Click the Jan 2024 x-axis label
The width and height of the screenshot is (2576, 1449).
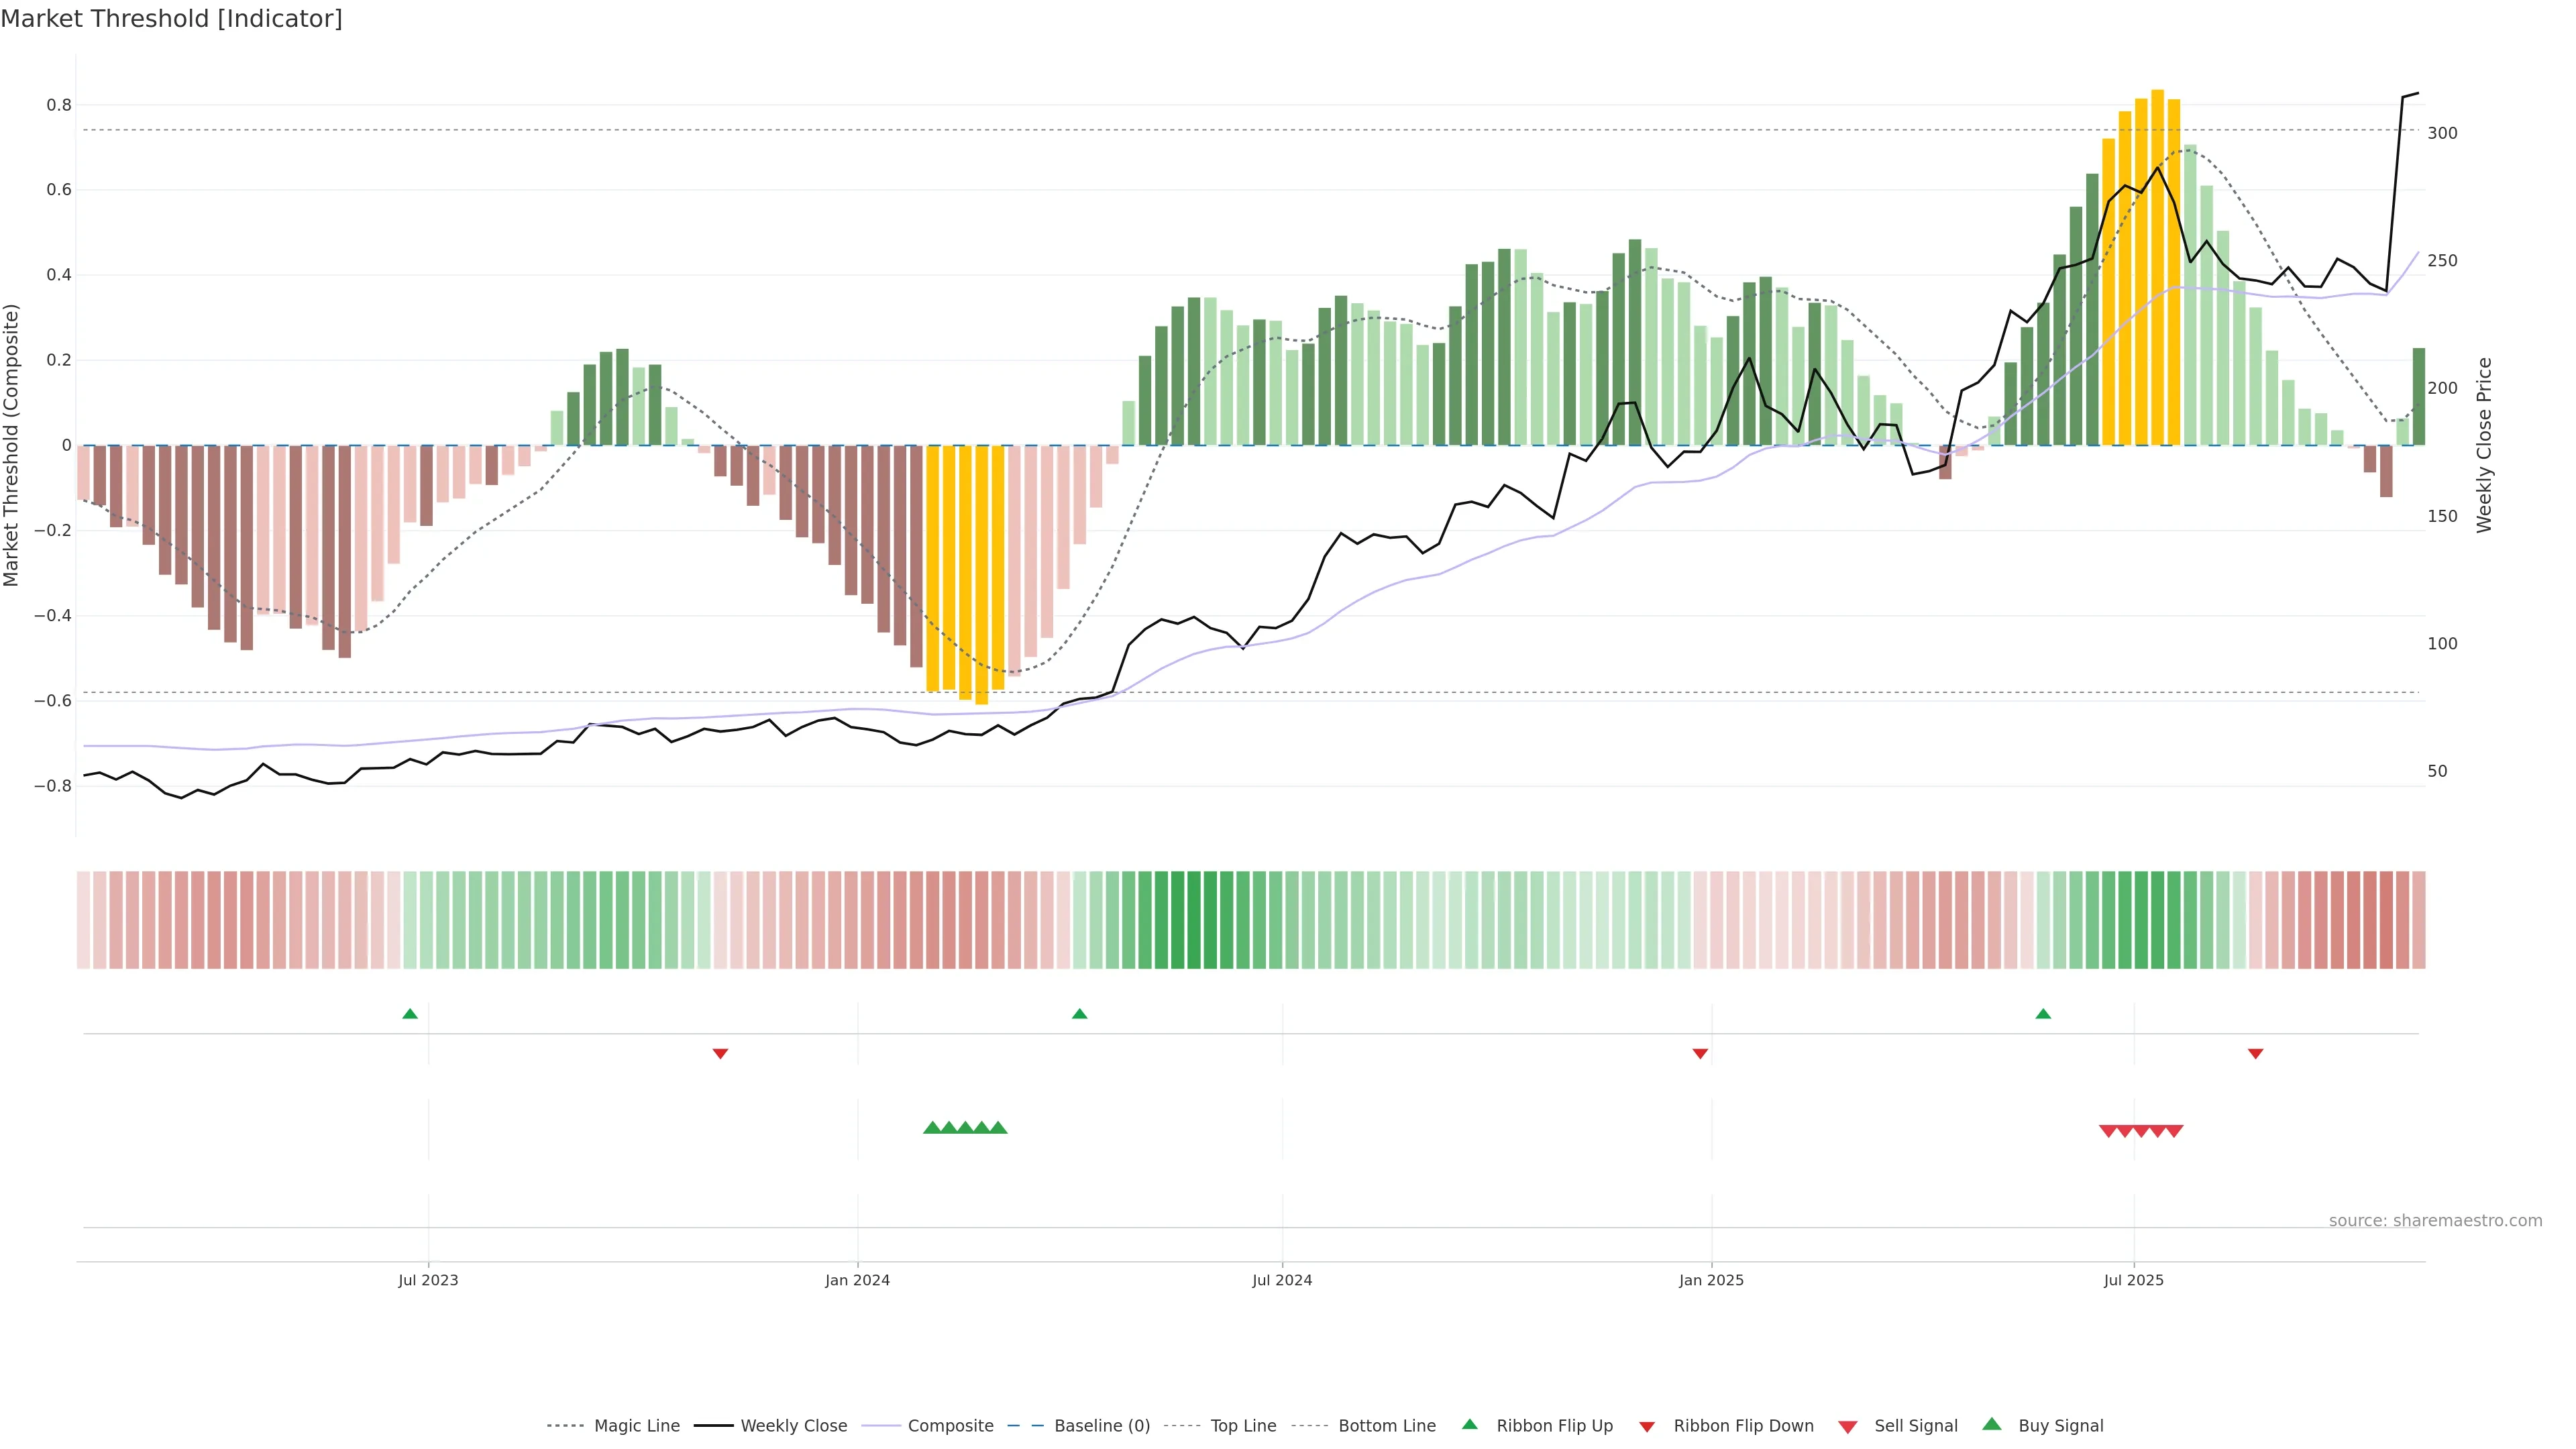tap(857, 1280)
